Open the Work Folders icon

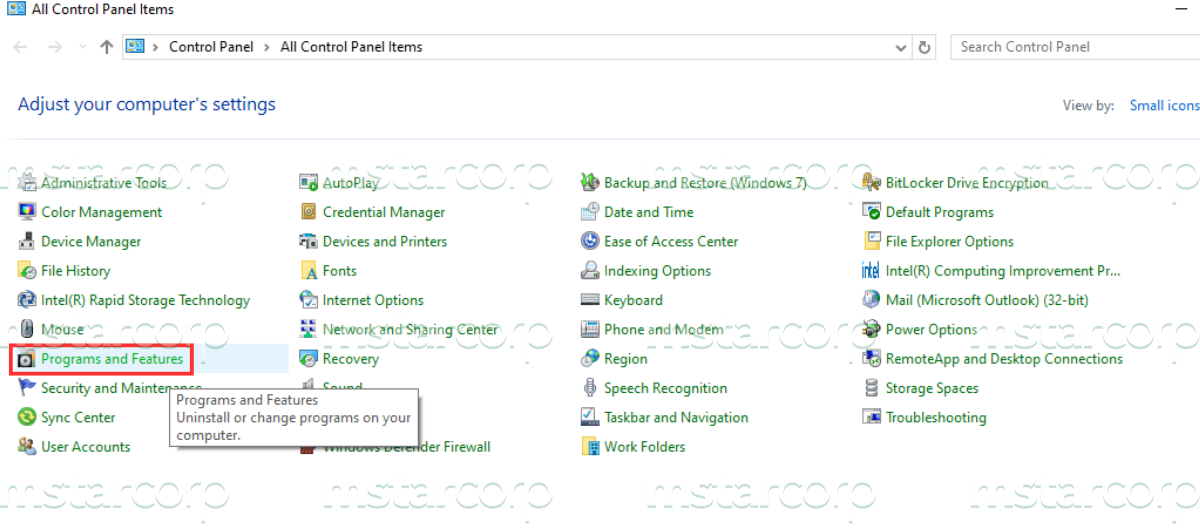click(x=590, y=447)
